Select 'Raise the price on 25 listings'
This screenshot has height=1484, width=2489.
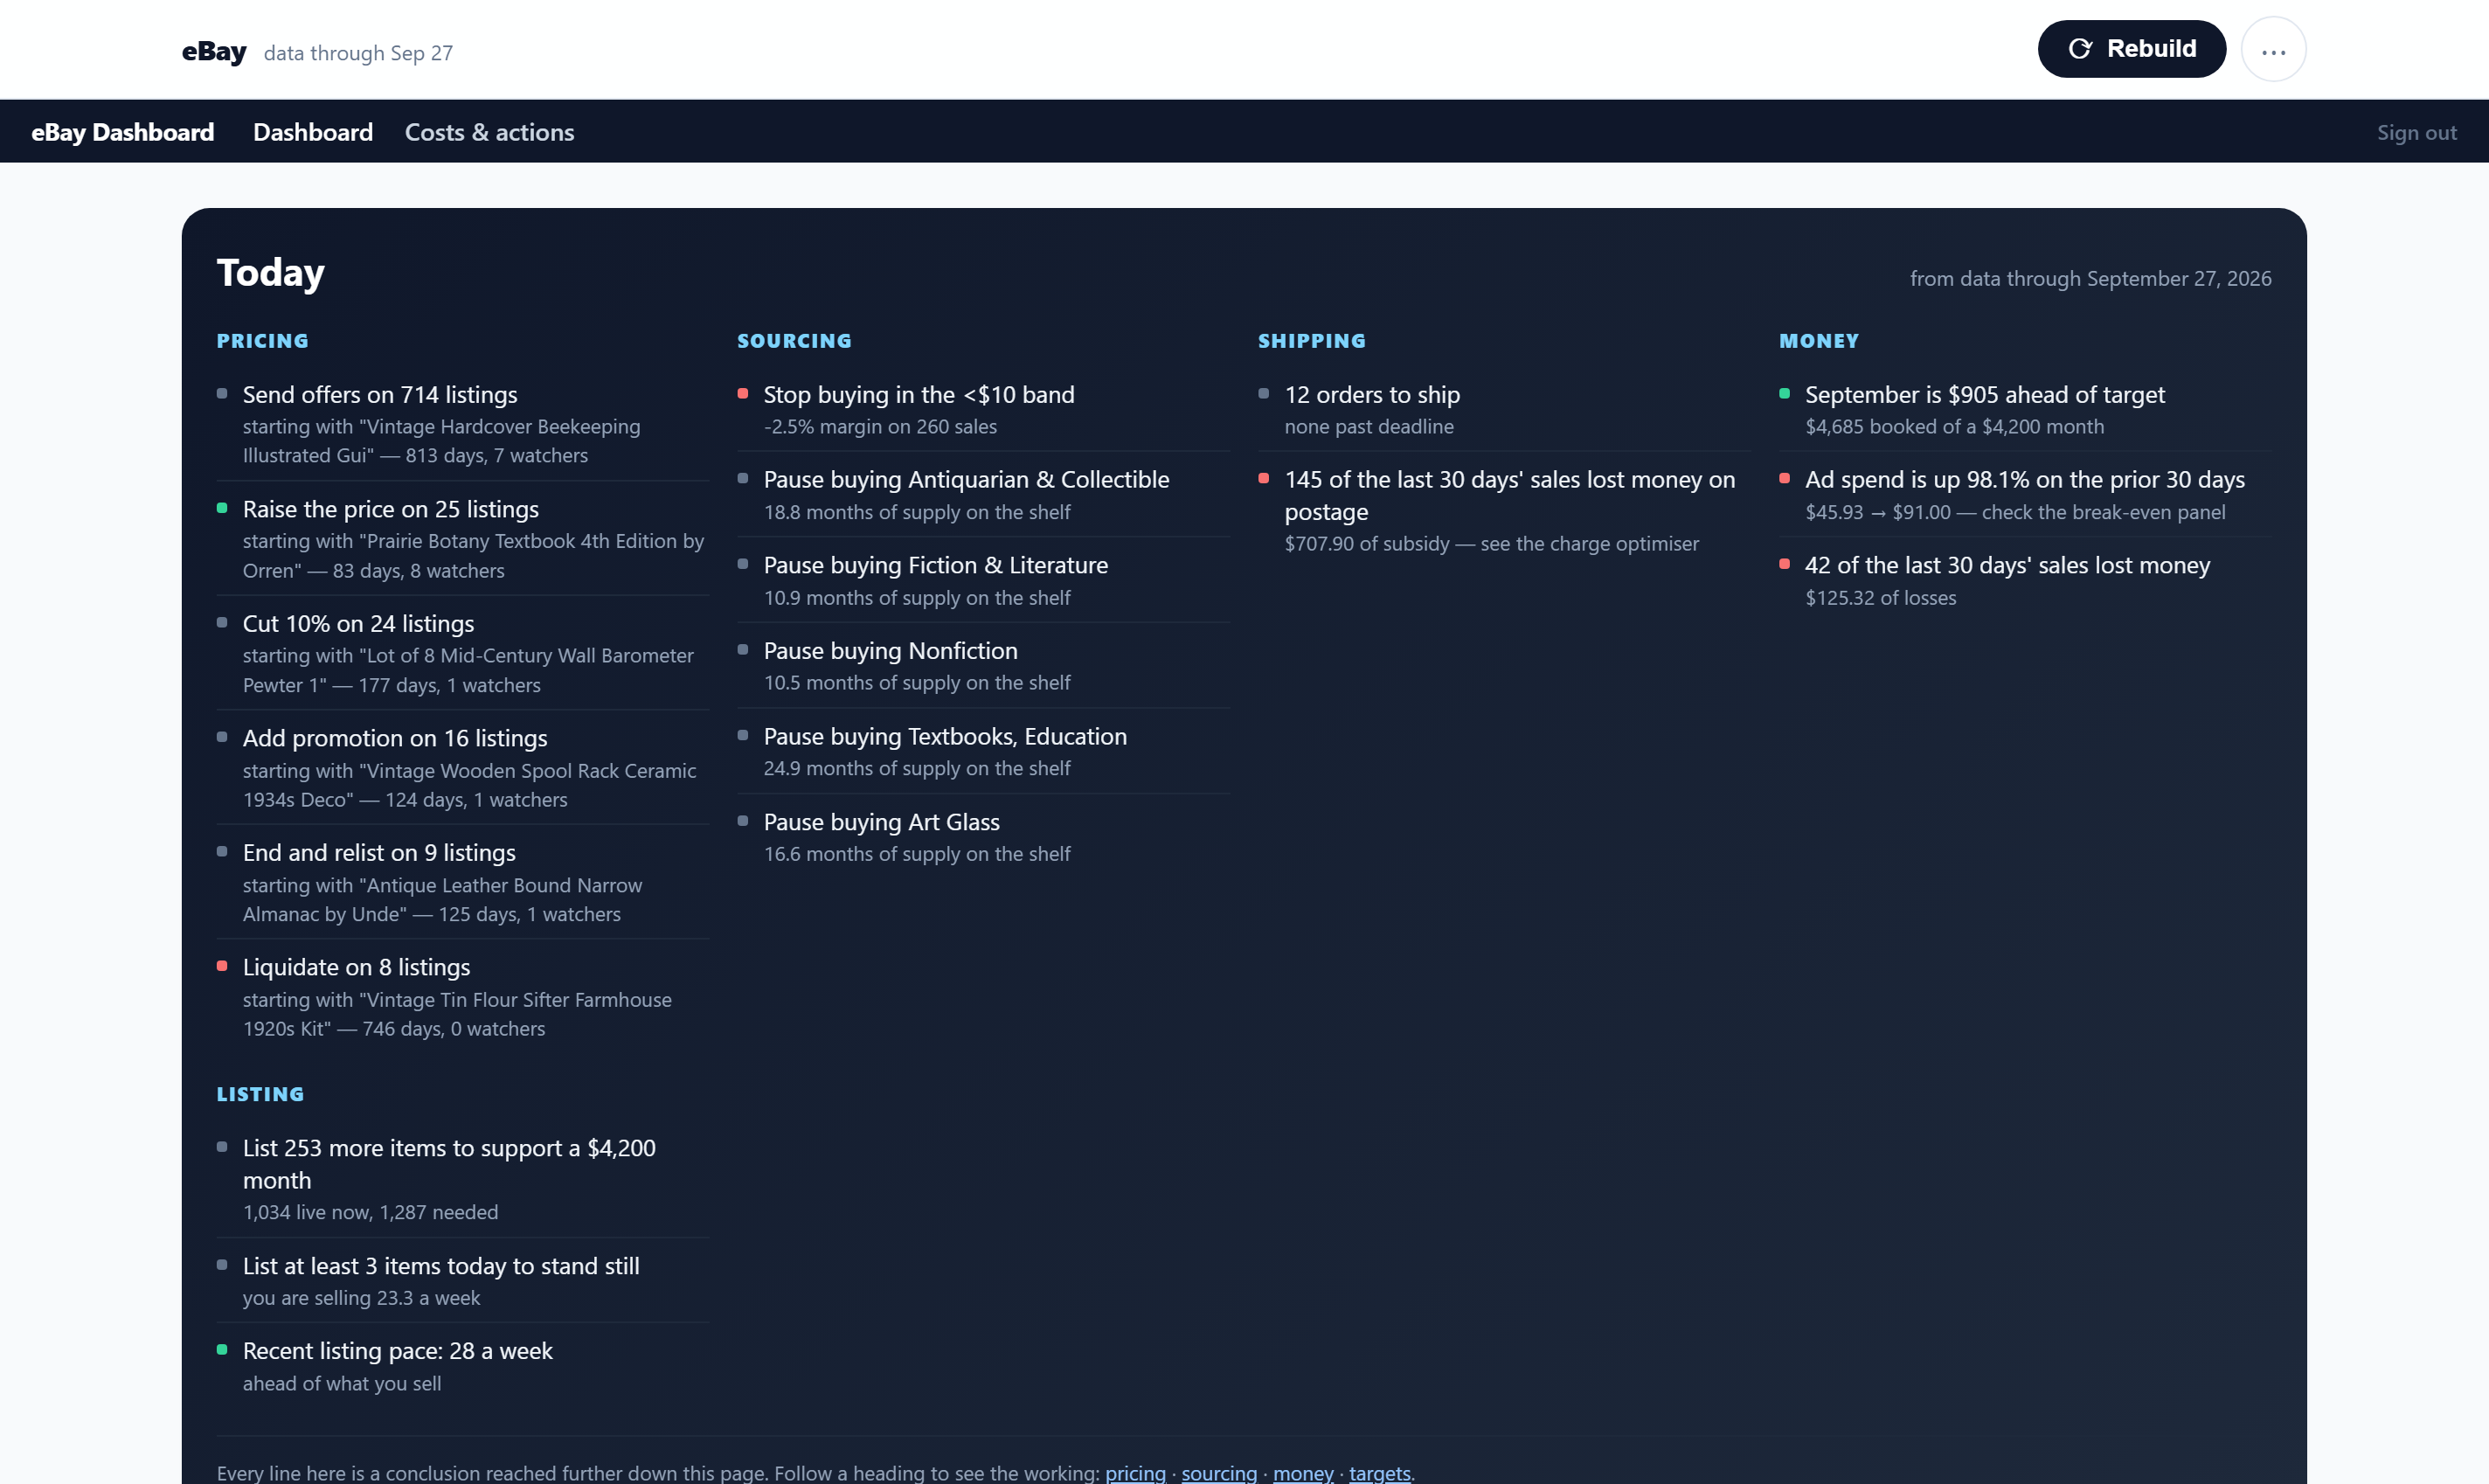(391, 509)
